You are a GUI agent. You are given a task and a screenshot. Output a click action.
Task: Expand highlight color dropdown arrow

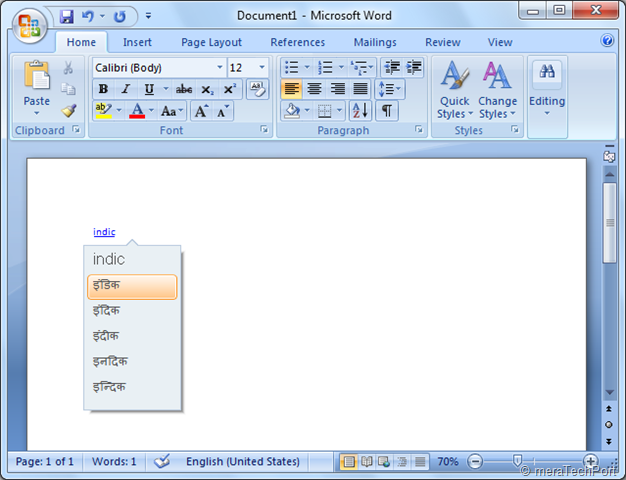(119, 111)
